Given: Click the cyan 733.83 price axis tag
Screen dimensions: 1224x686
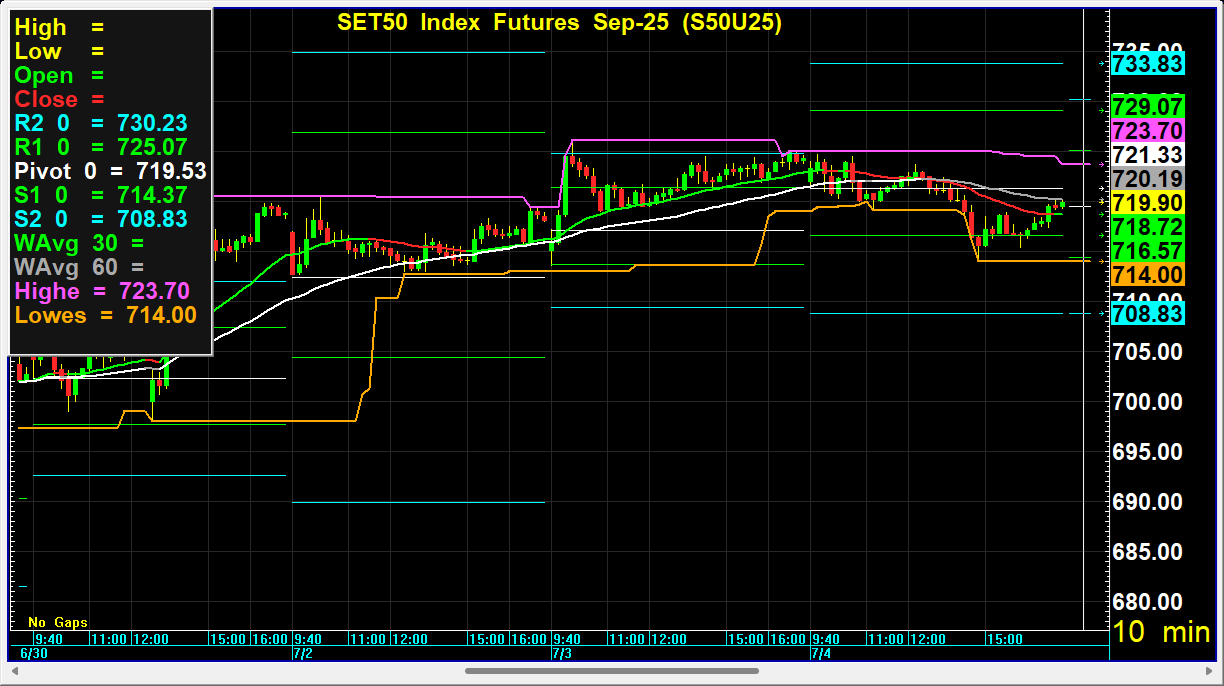Looking at the screenshot, I should click(x=1148, y=65).
